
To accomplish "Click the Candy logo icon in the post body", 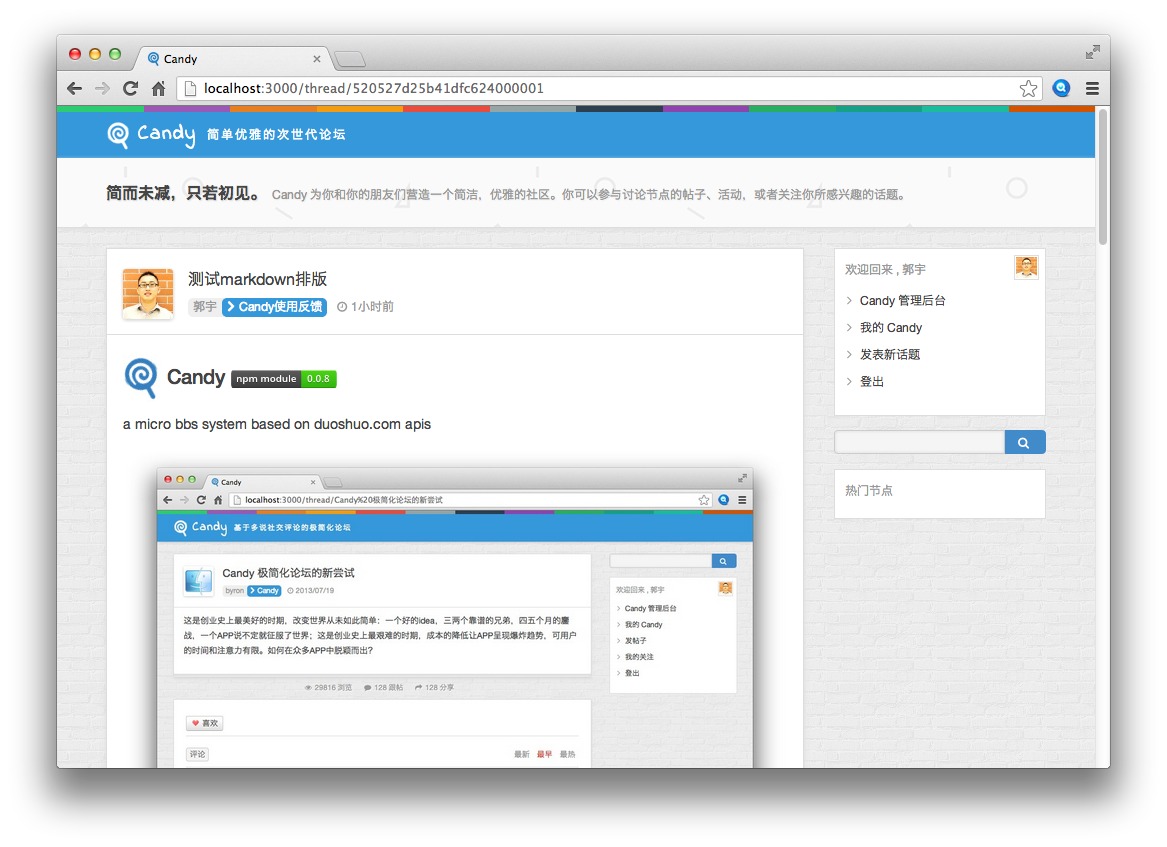I will click(x=141, y=378).
